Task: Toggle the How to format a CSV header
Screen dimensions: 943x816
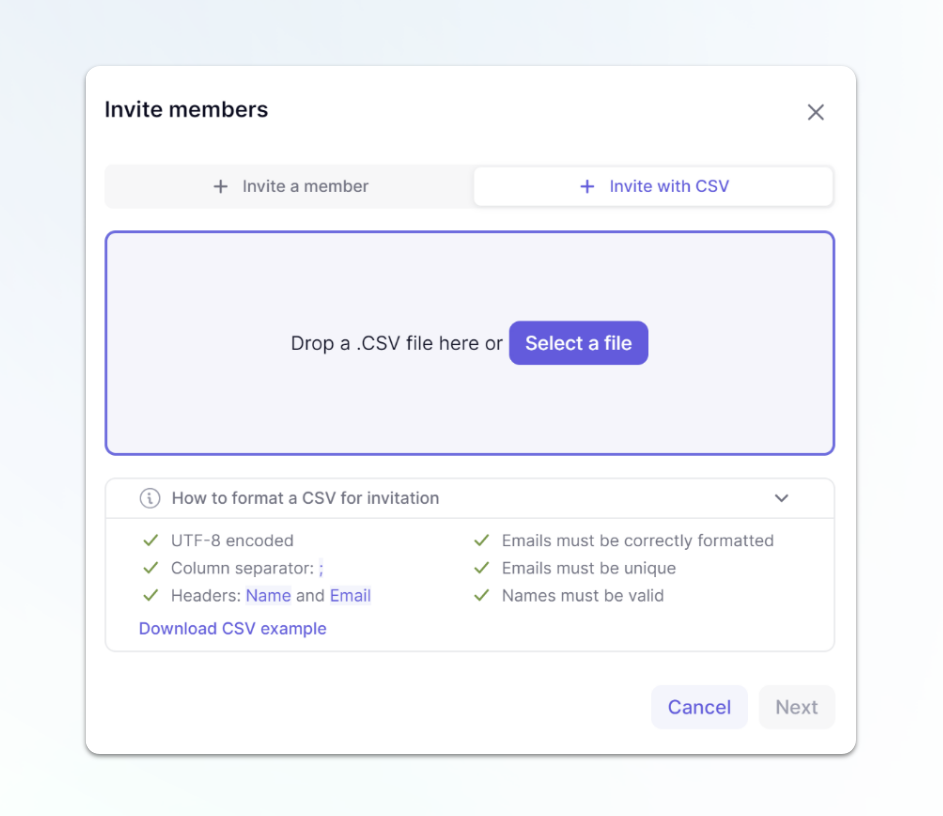Action: 470,498
